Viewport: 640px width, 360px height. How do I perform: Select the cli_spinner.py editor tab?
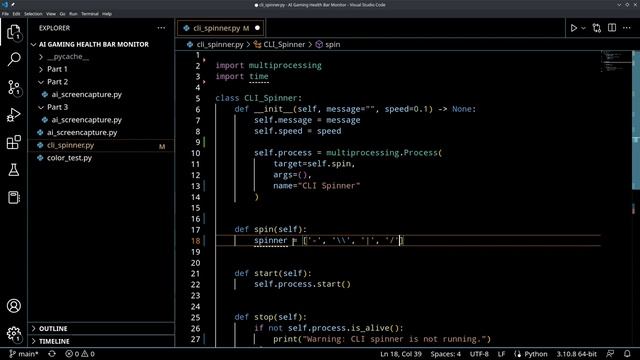[x=221, y=28]
